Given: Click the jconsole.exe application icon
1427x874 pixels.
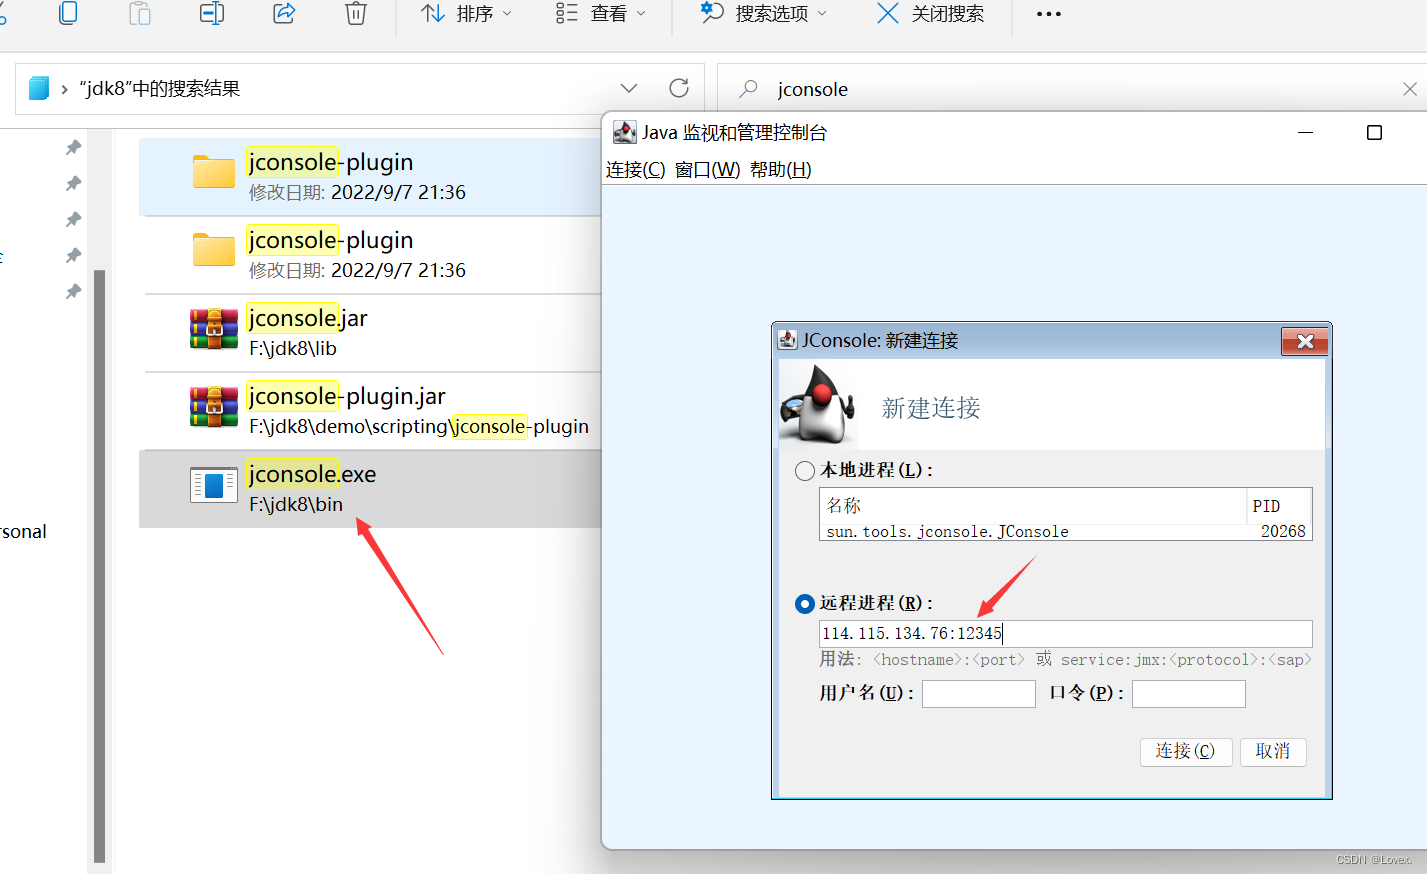Looking at the screenshot, I should point(213,485).
